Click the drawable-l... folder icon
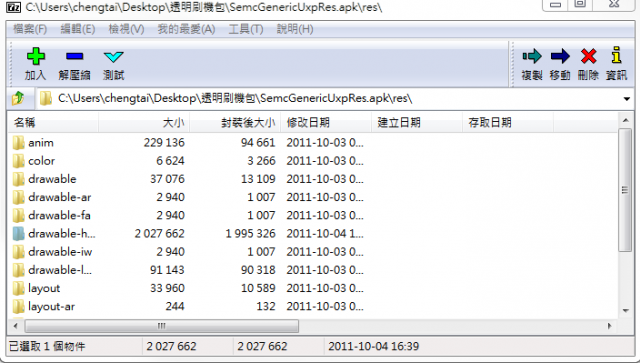Image resolution: width=640 pixels, height=363 pixels. (18, 270)
